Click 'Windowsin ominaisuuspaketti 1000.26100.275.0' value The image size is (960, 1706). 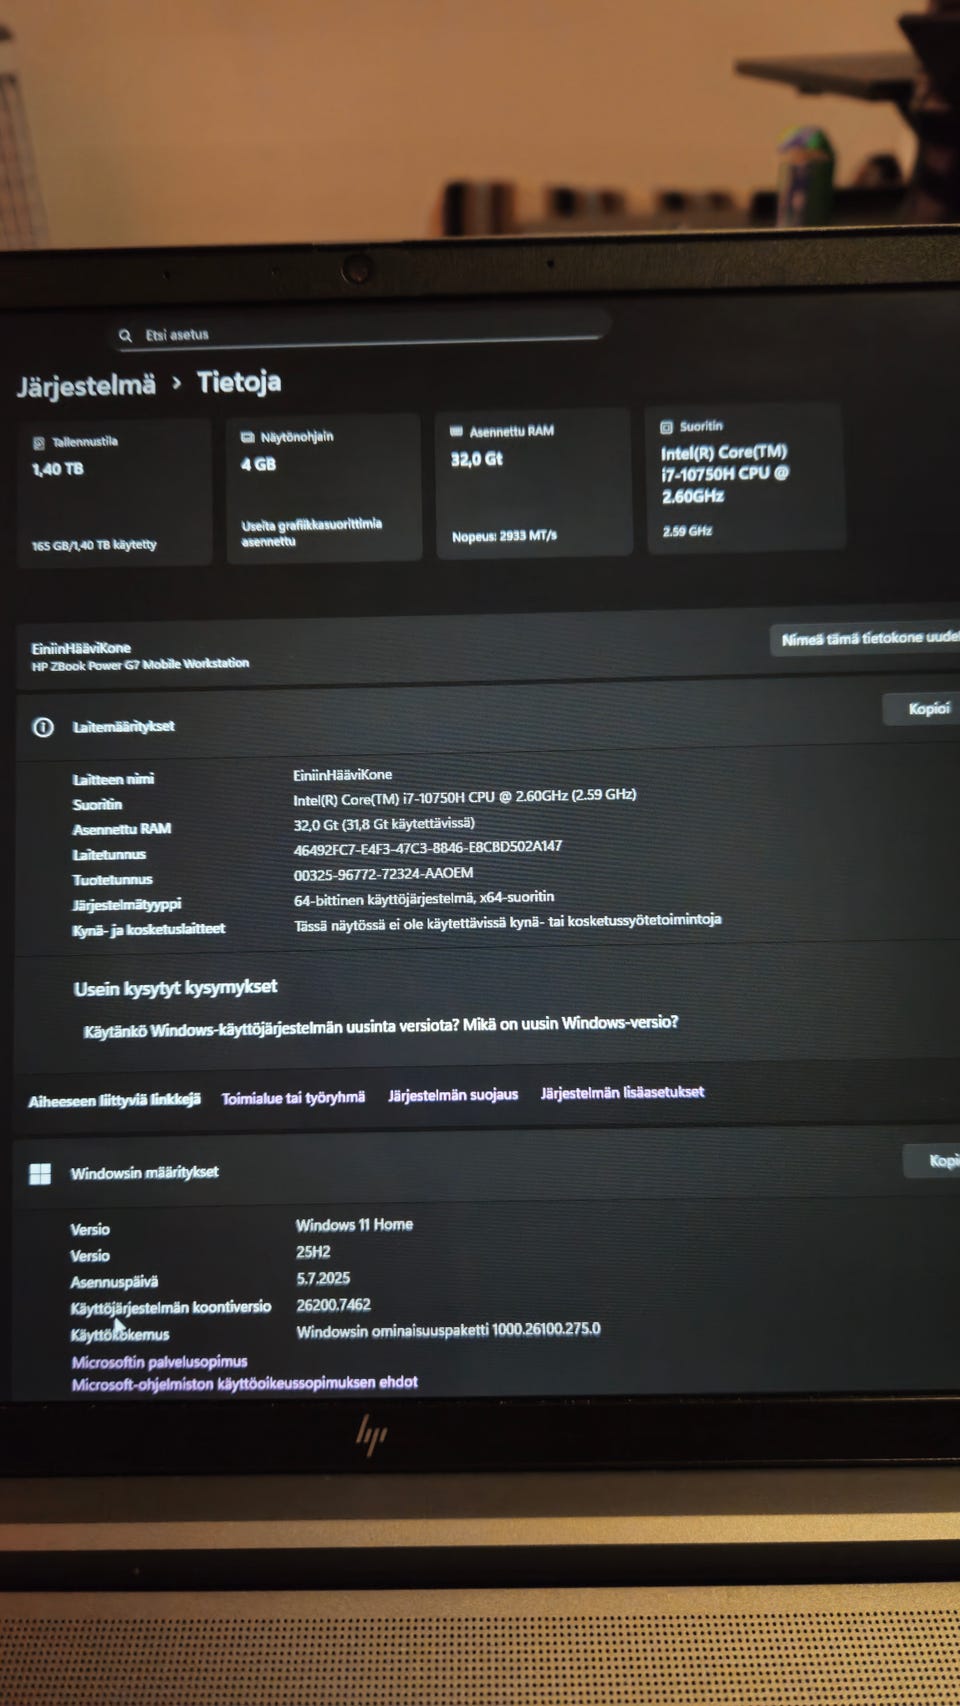[x=448, y=1330]
